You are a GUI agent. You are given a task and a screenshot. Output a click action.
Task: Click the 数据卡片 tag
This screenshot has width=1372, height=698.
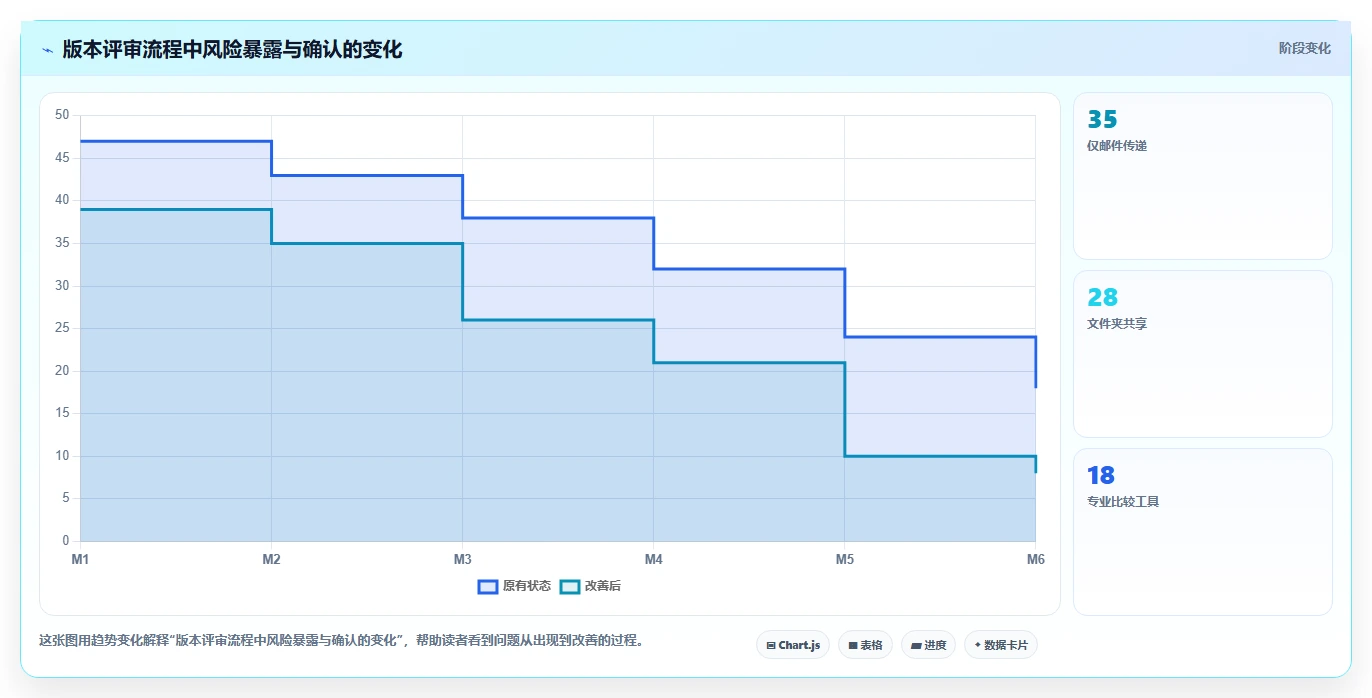(1001, 645)
